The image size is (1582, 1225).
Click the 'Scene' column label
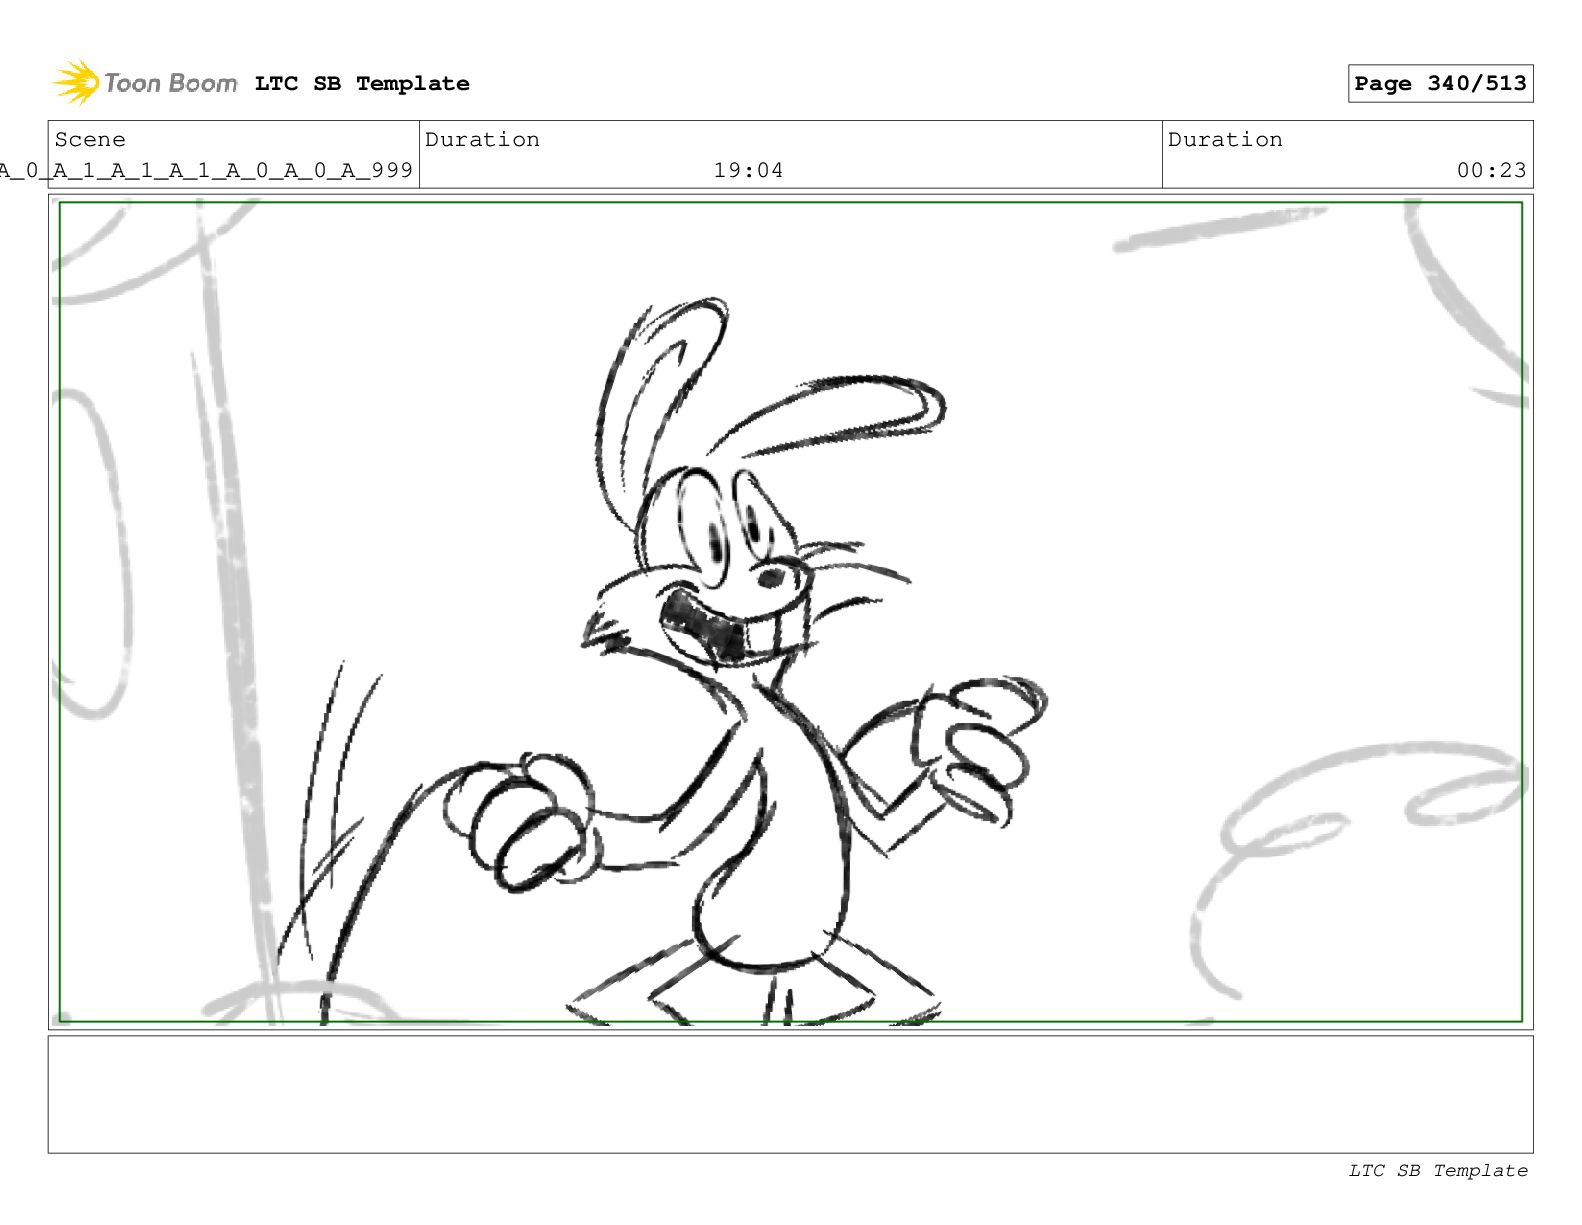(x=90, y=140)
